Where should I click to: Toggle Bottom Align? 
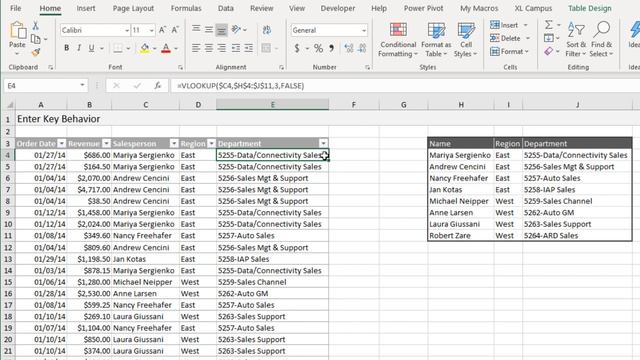tap(221, 29)
